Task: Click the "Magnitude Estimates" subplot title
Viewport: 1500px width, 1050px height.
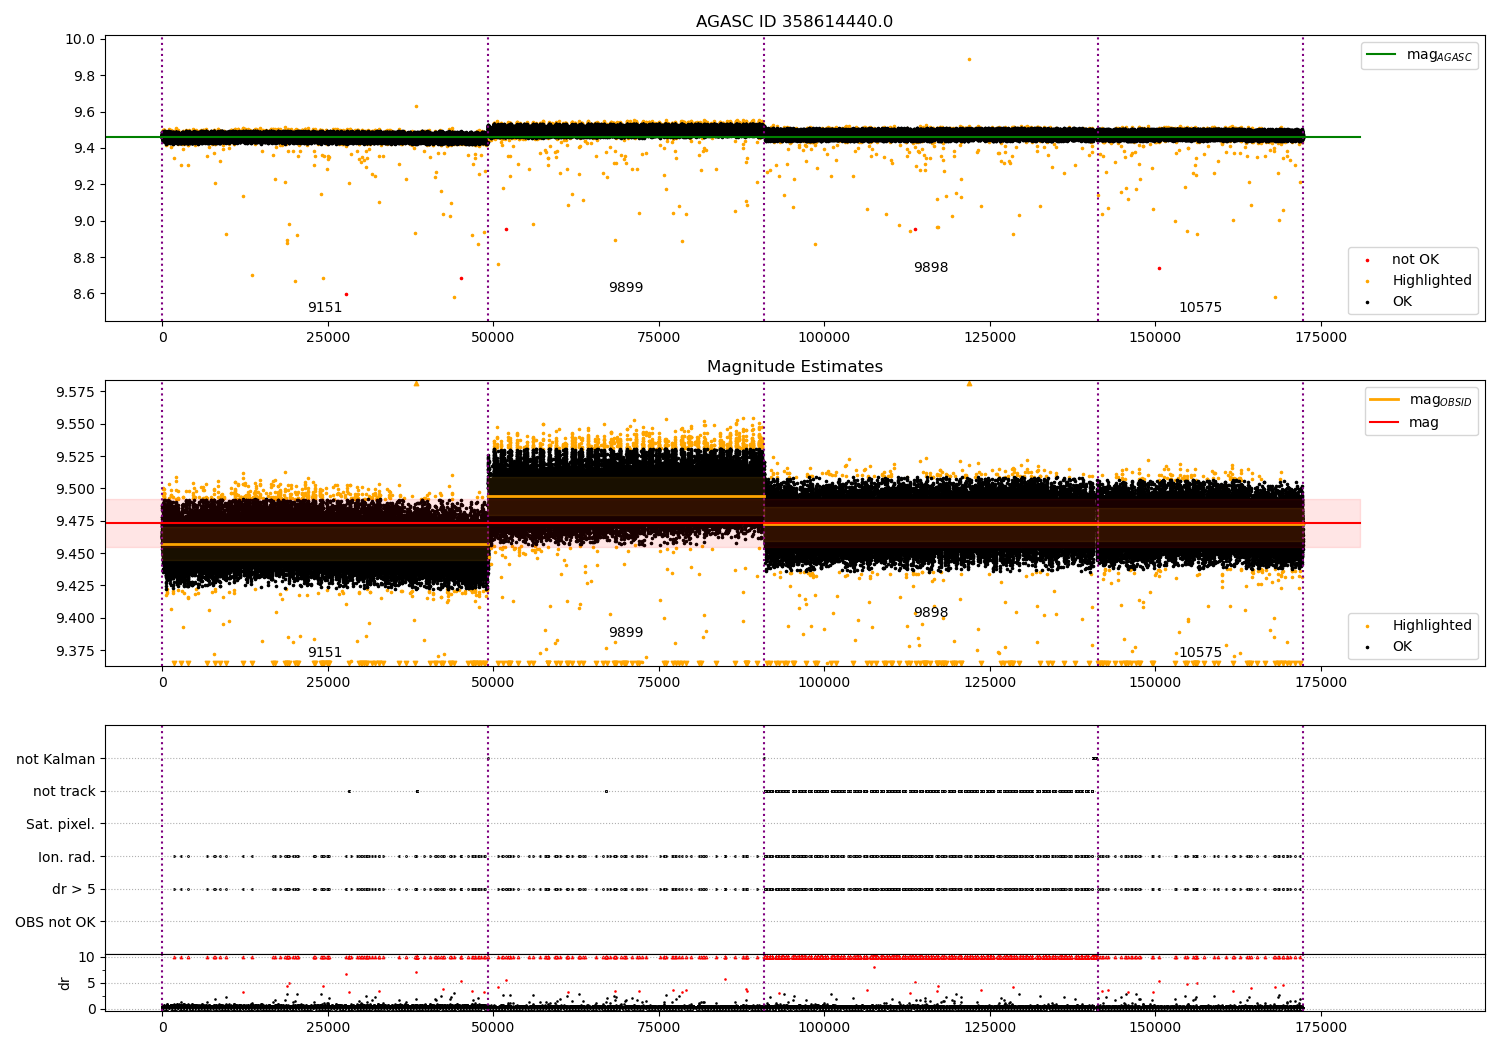Action: [794, 367]
